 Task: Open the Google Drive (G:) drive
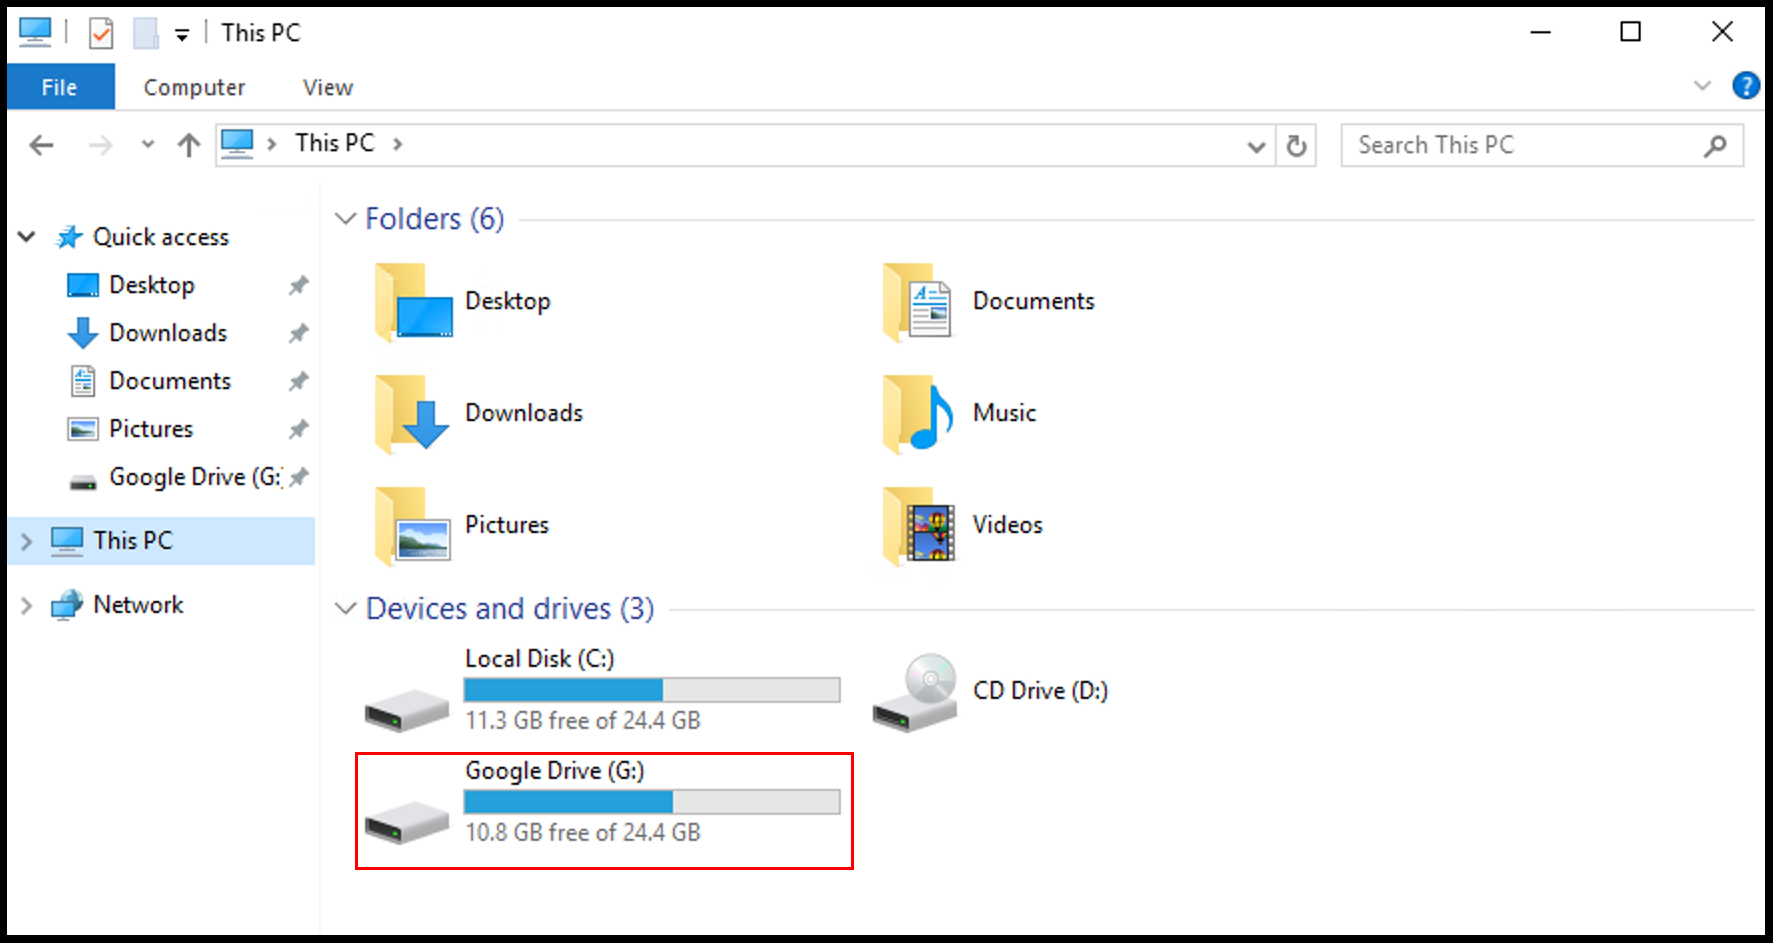pos(554,771)
